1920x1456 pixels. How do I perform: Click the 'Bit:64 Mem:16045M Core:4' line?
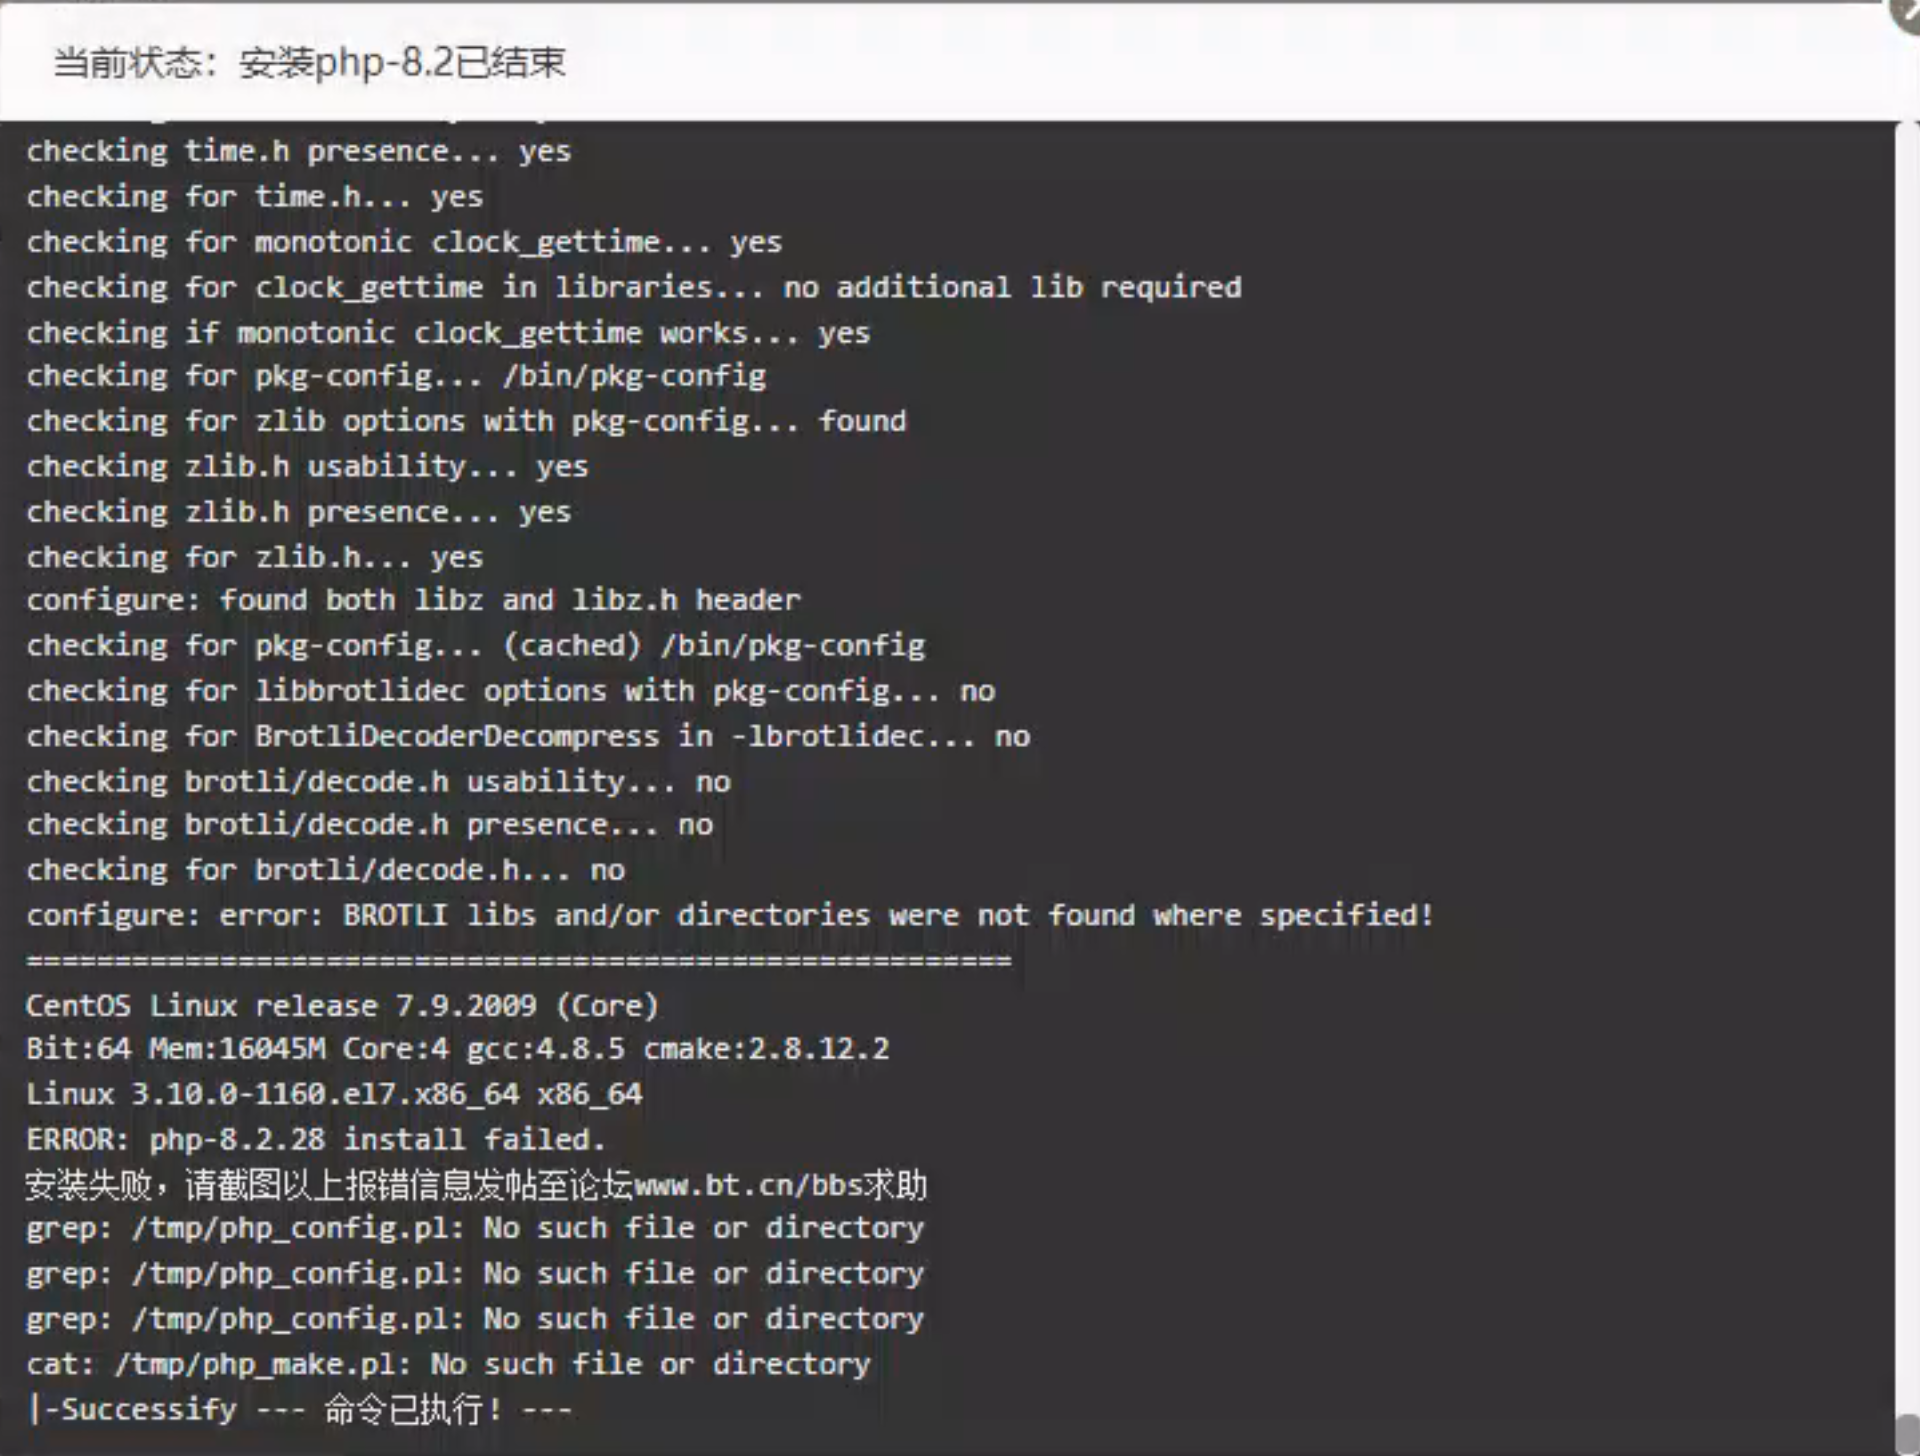[458, 1050]
